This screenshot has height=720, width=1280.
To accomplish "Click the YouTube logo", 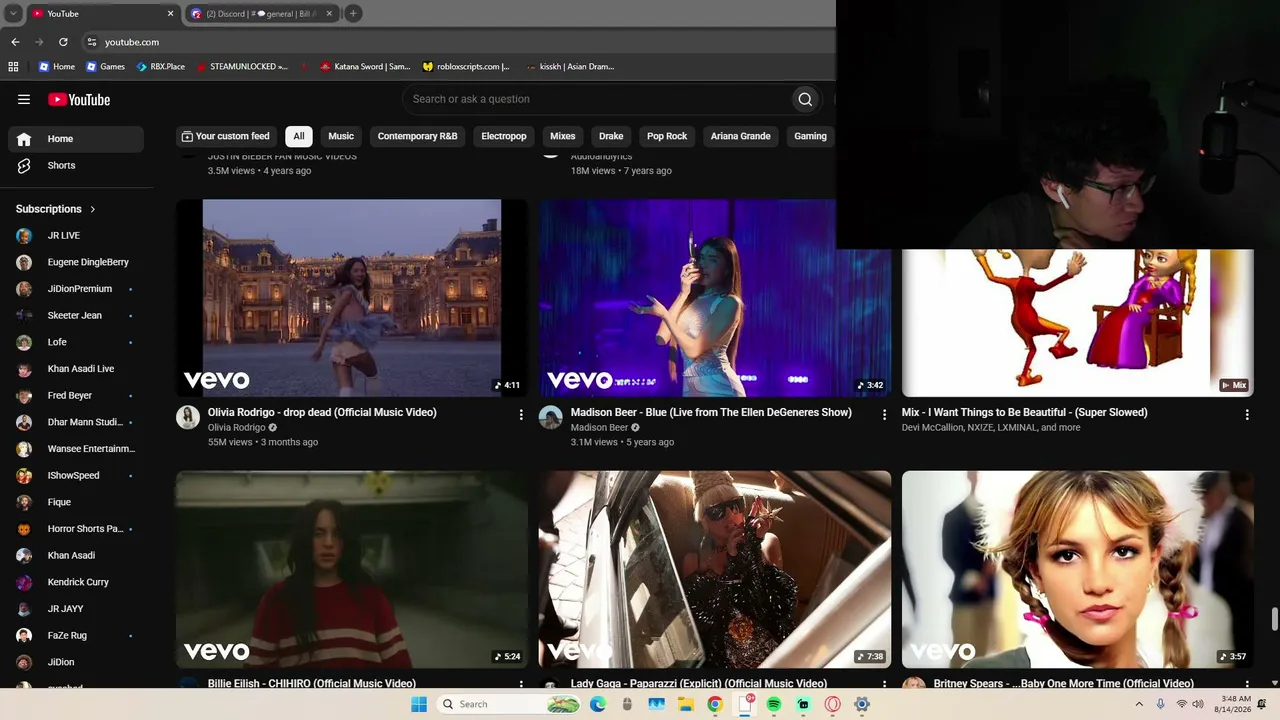I will tap(79, 99).
